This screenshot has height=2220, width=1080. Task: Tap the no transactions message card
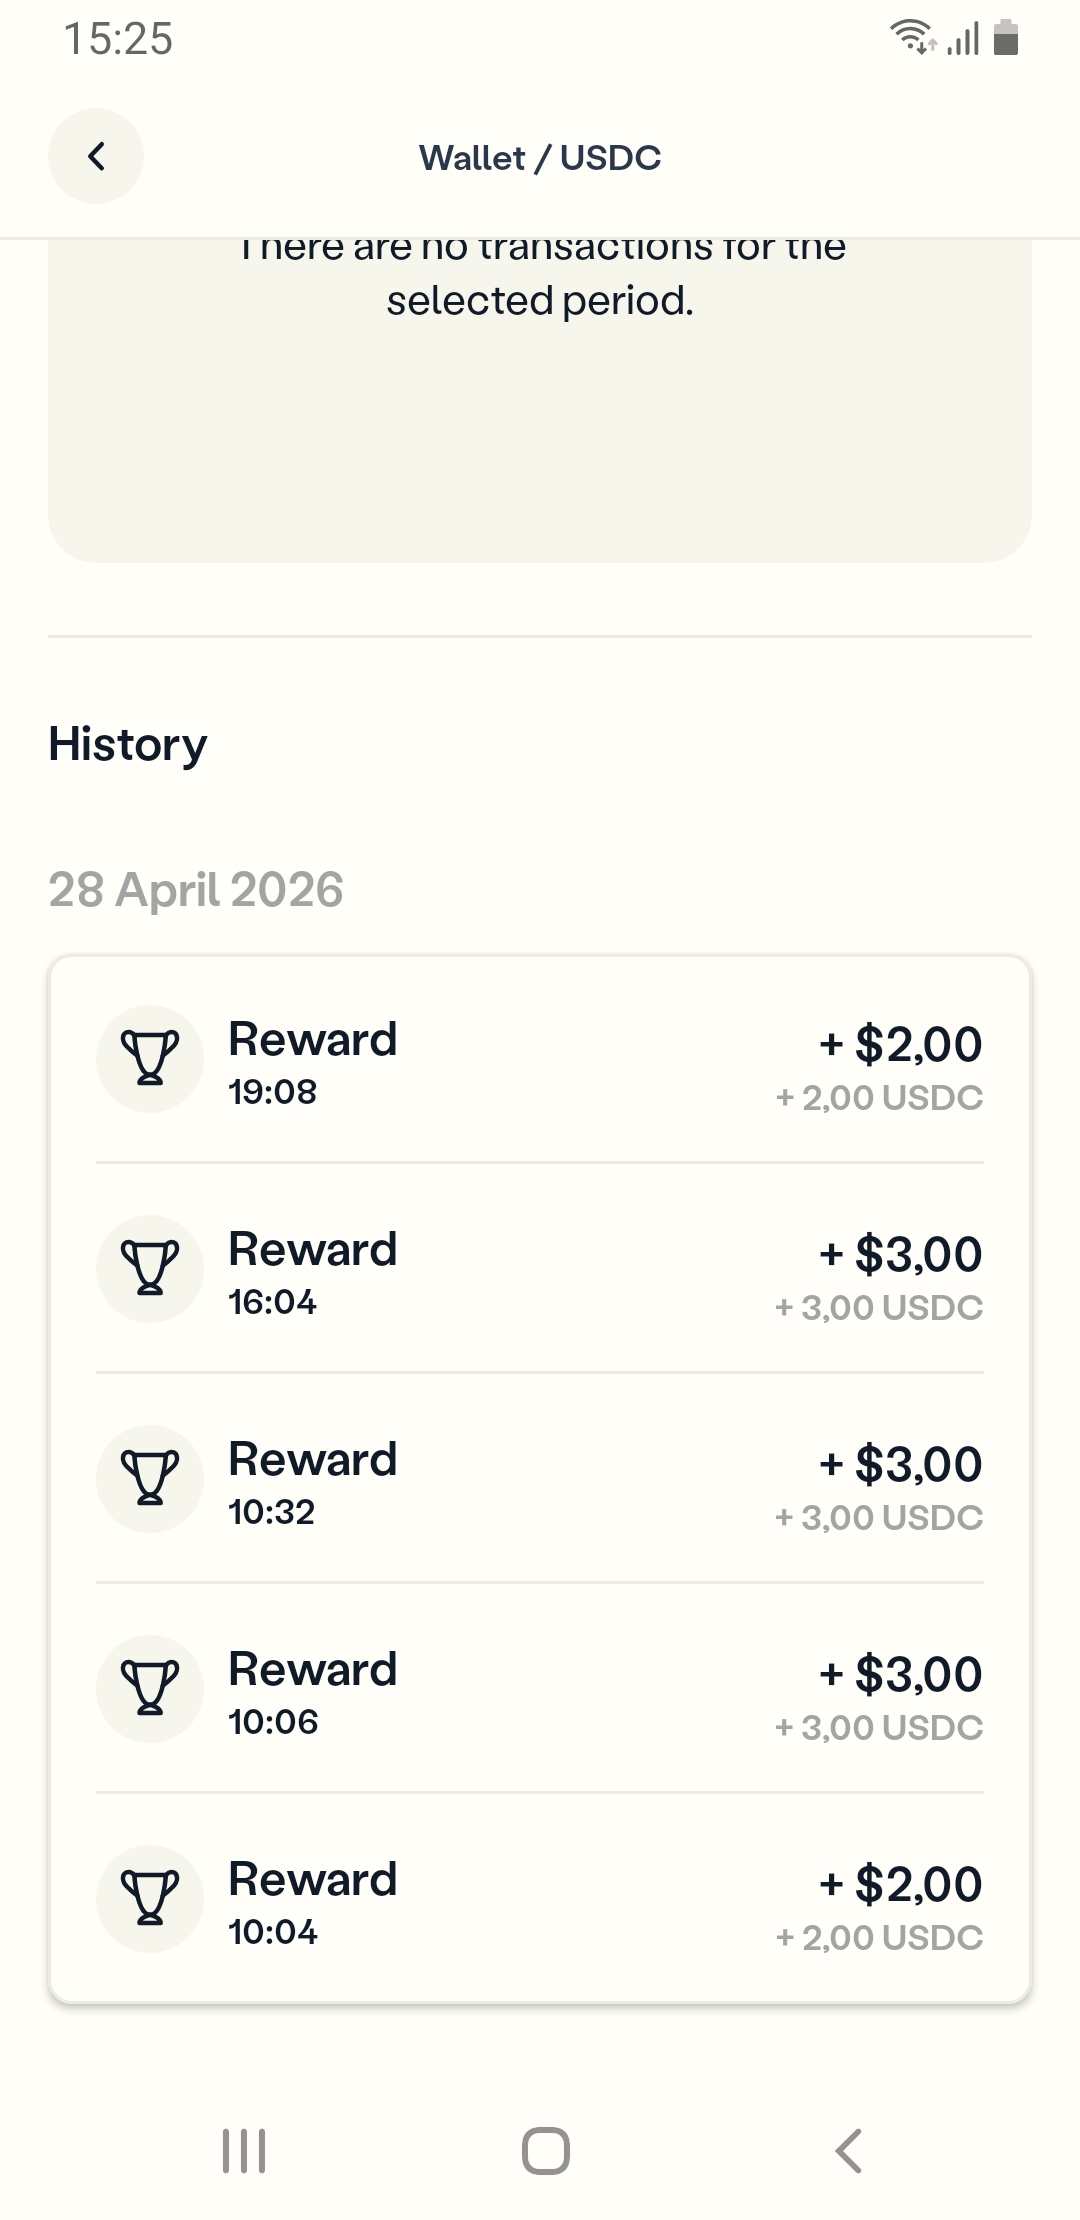[540, 400]
